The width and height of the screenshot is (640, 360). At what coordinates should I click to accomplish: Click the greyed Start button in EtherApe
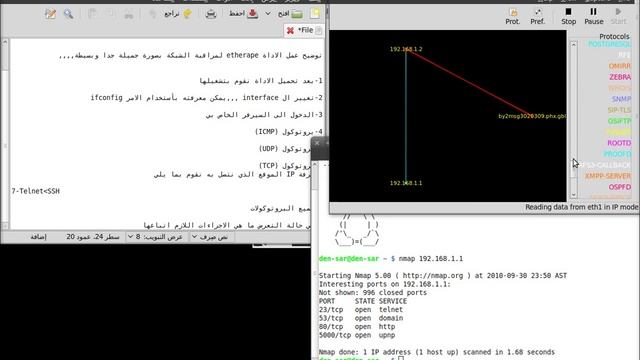(618, 16)
